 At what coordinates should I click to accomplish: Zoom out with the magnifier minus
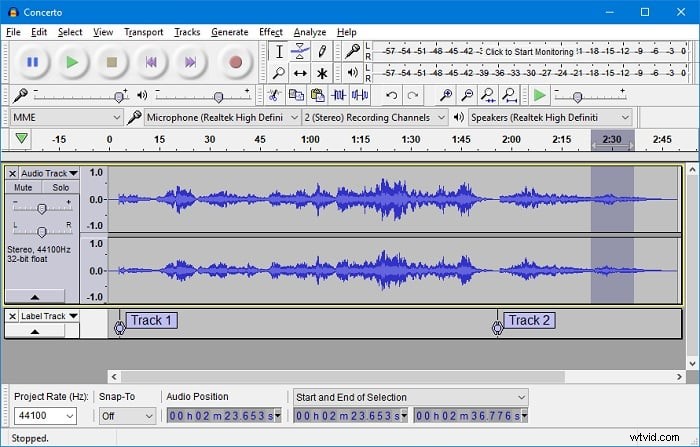467,95
